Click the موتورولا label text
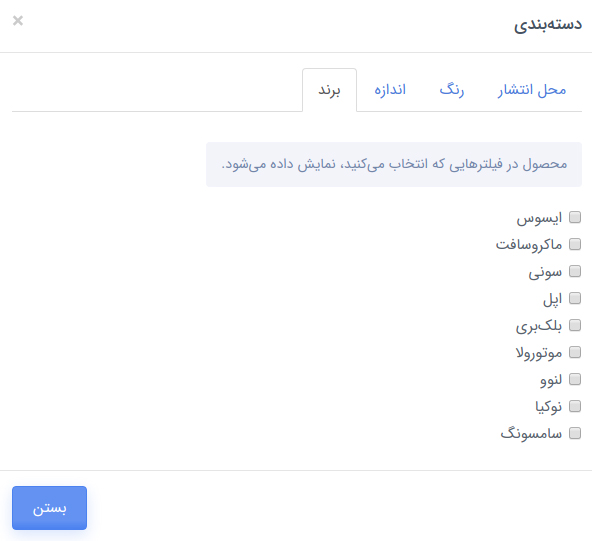Screen dimensions: 592x541 (x=539, y=353)
